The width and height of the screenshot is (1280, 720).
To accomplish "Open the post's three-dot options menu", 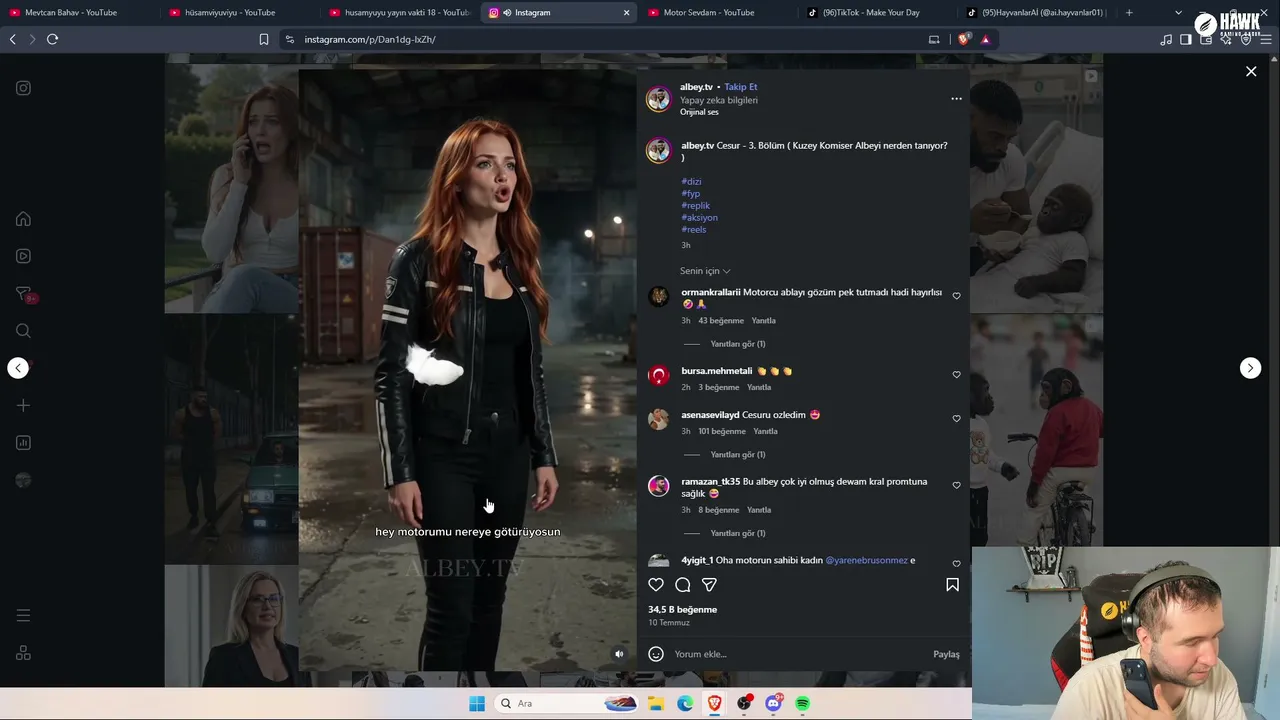I will tap(956, 98).
